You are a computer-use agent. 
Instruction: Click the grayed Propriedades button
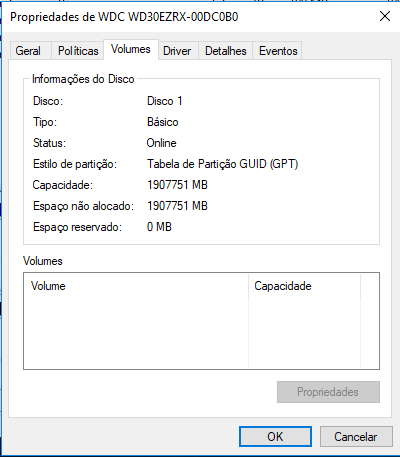click(328, 392)
